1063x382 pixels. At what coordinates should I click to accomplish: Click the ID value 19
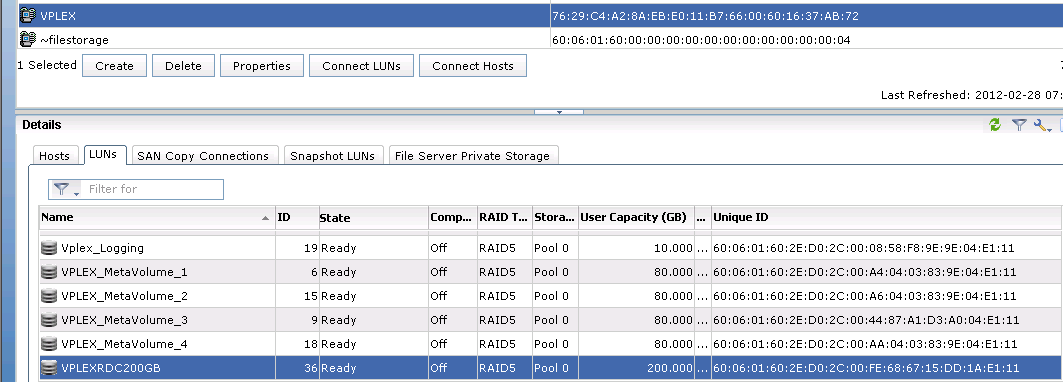pyautogui.click(x=310, y=248)
